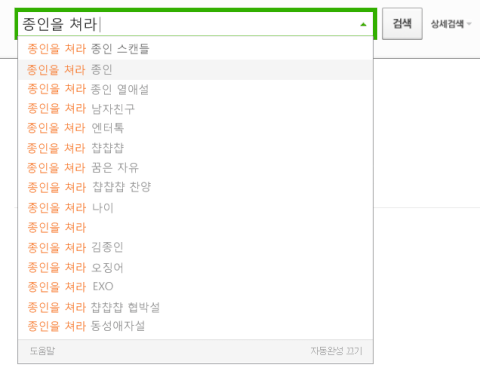The height and width of the screenshot is (383, 480).
Task: Turn off autocomplete via 자동완성 끄기
Action: (336, 351)
